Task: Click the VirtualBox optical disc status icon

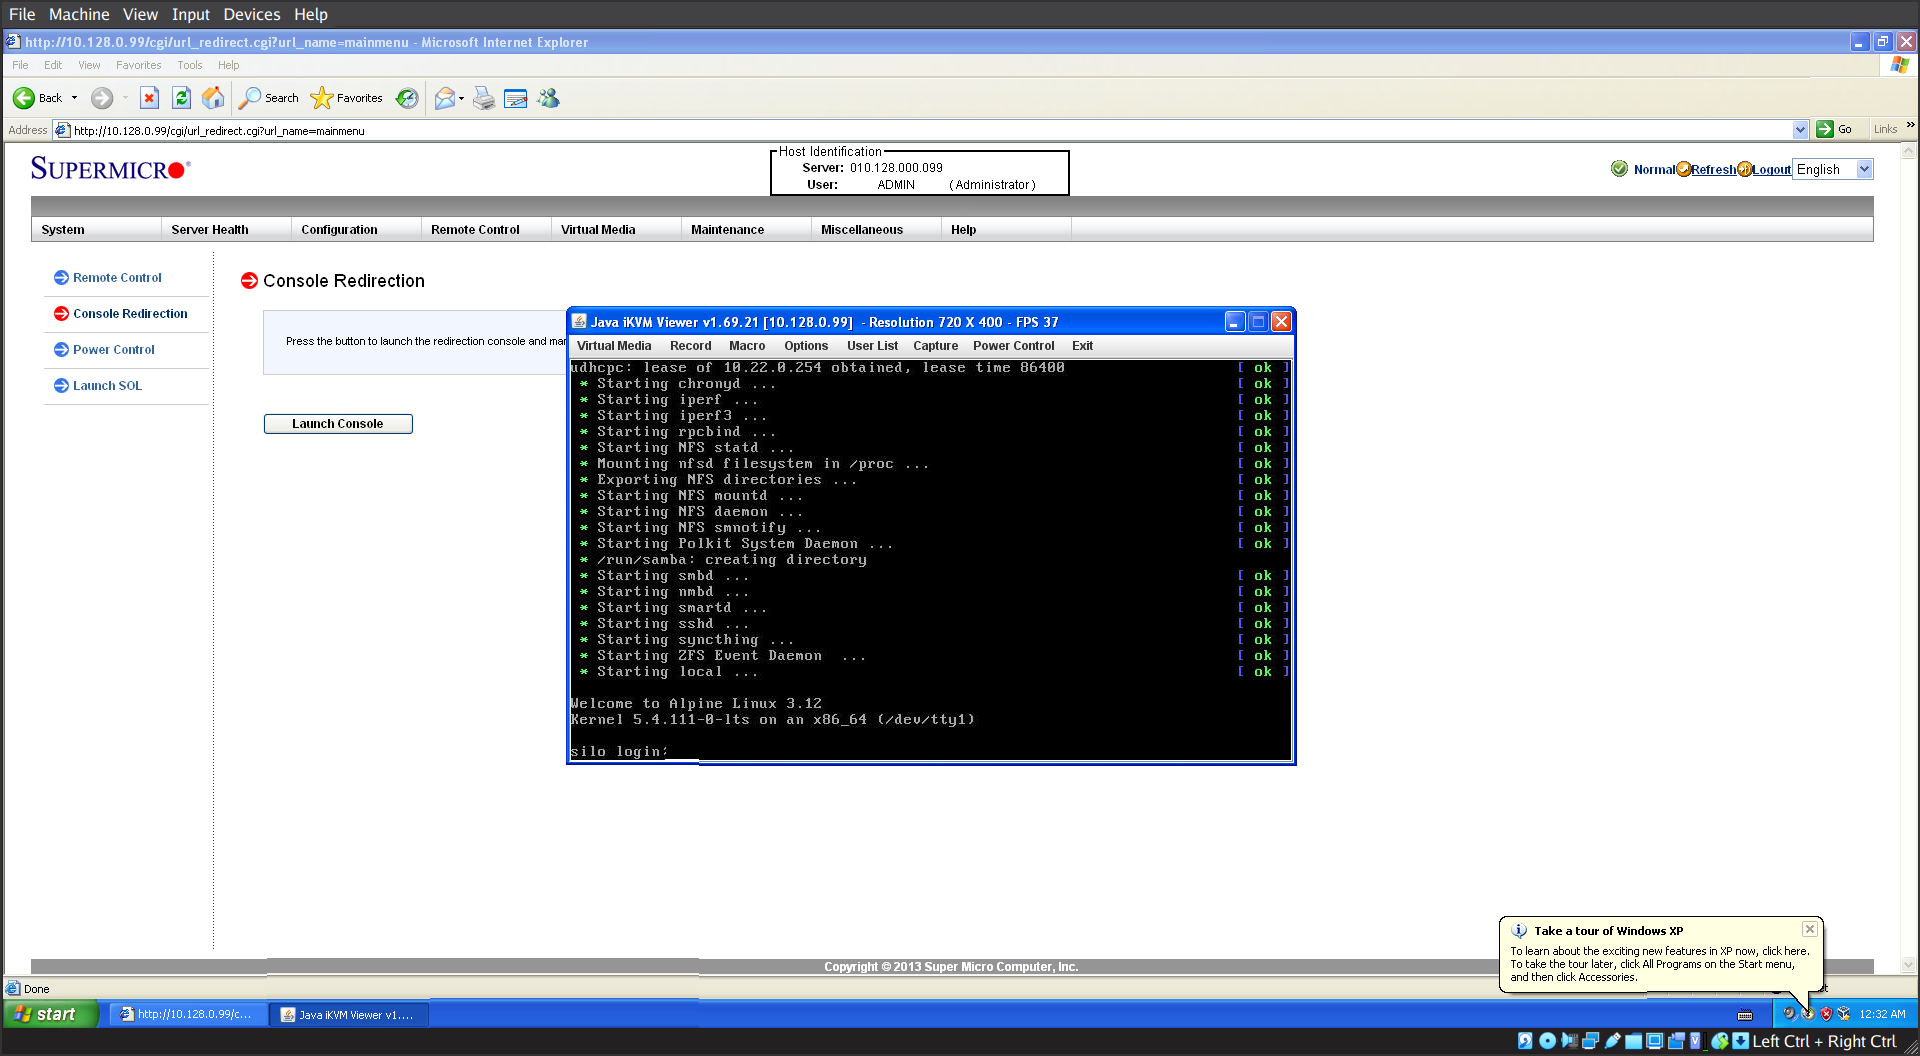Action: click(1547, 1041)
